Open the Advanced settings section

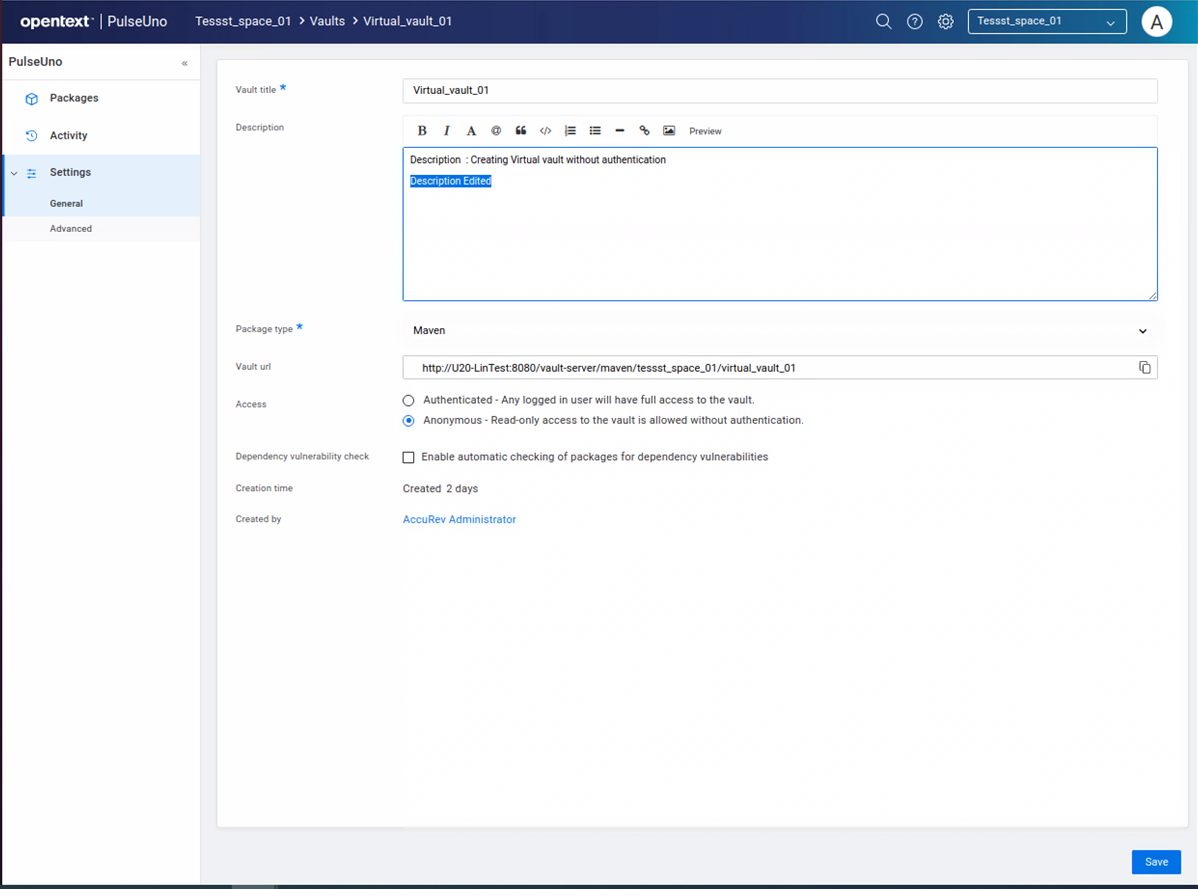point(71,229)
